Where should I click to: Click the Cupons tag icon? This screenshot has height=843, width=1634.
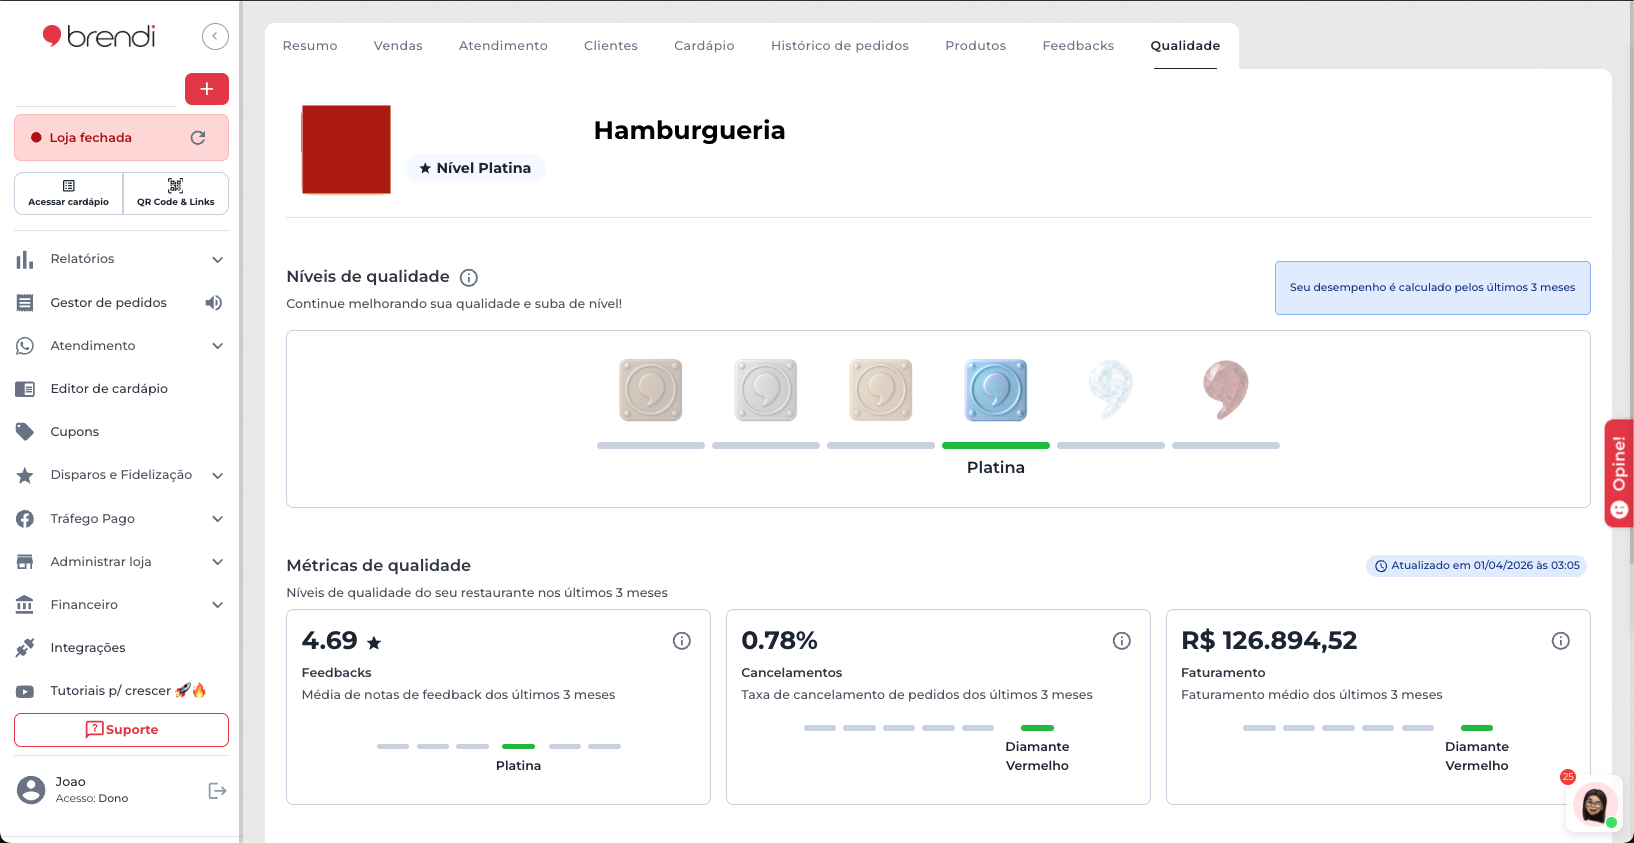25,432
